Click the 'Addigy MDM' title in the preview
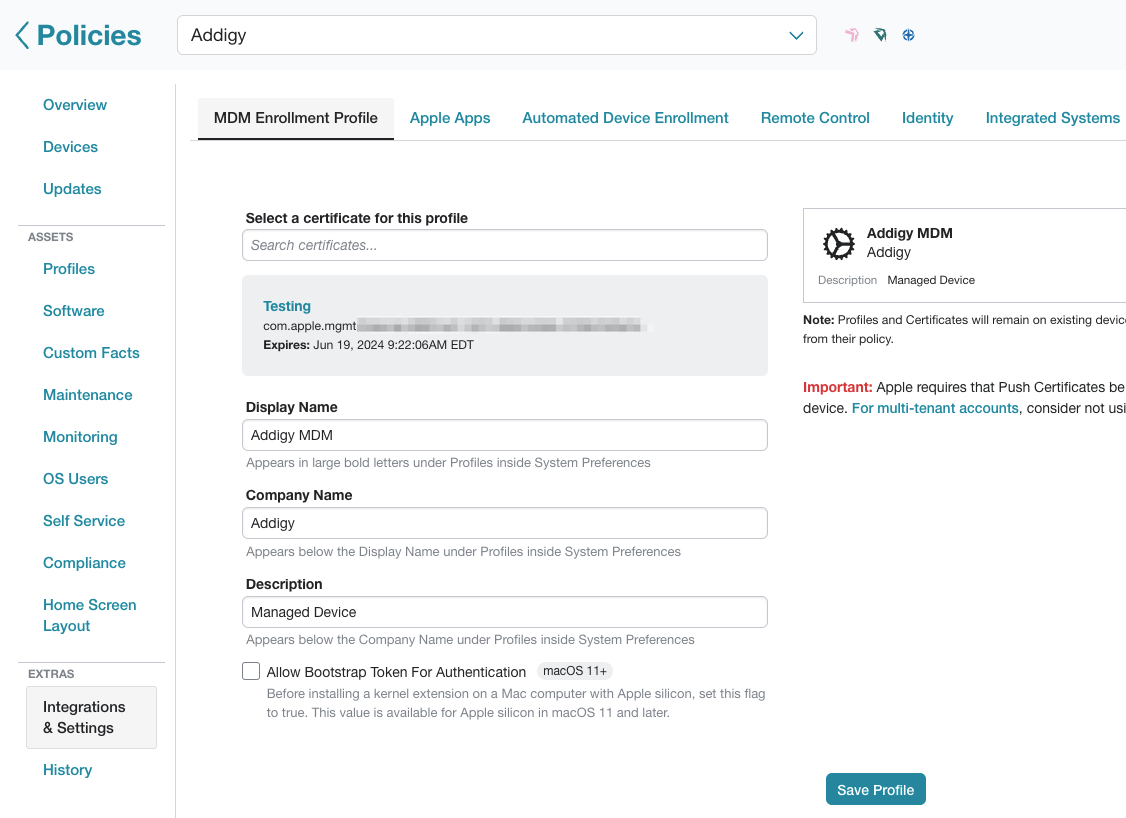Image resolution: width=1126 pixels, height=818 pixels. pyautogui.click(x=909, y=233)
